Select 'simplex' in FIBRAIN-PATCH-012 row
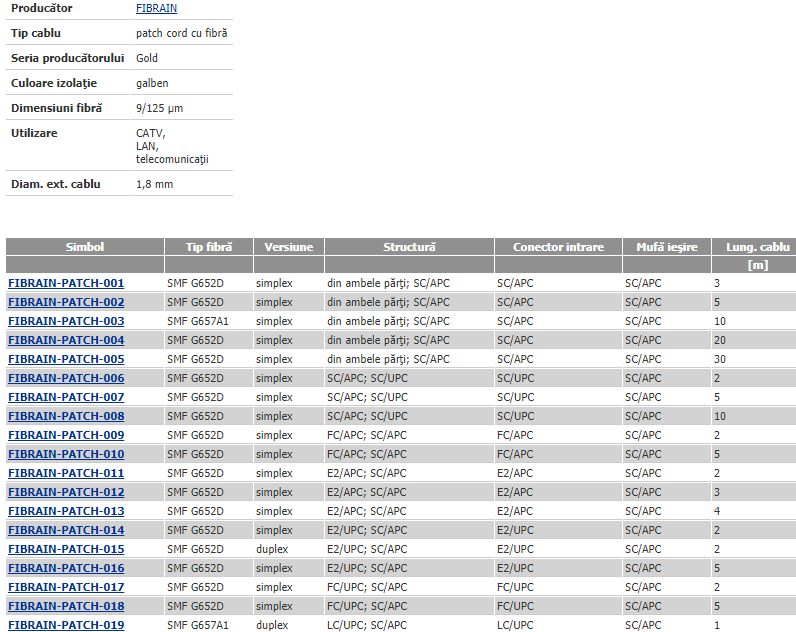The width and height of the screenshot is (796, 632). click(274, 492)
